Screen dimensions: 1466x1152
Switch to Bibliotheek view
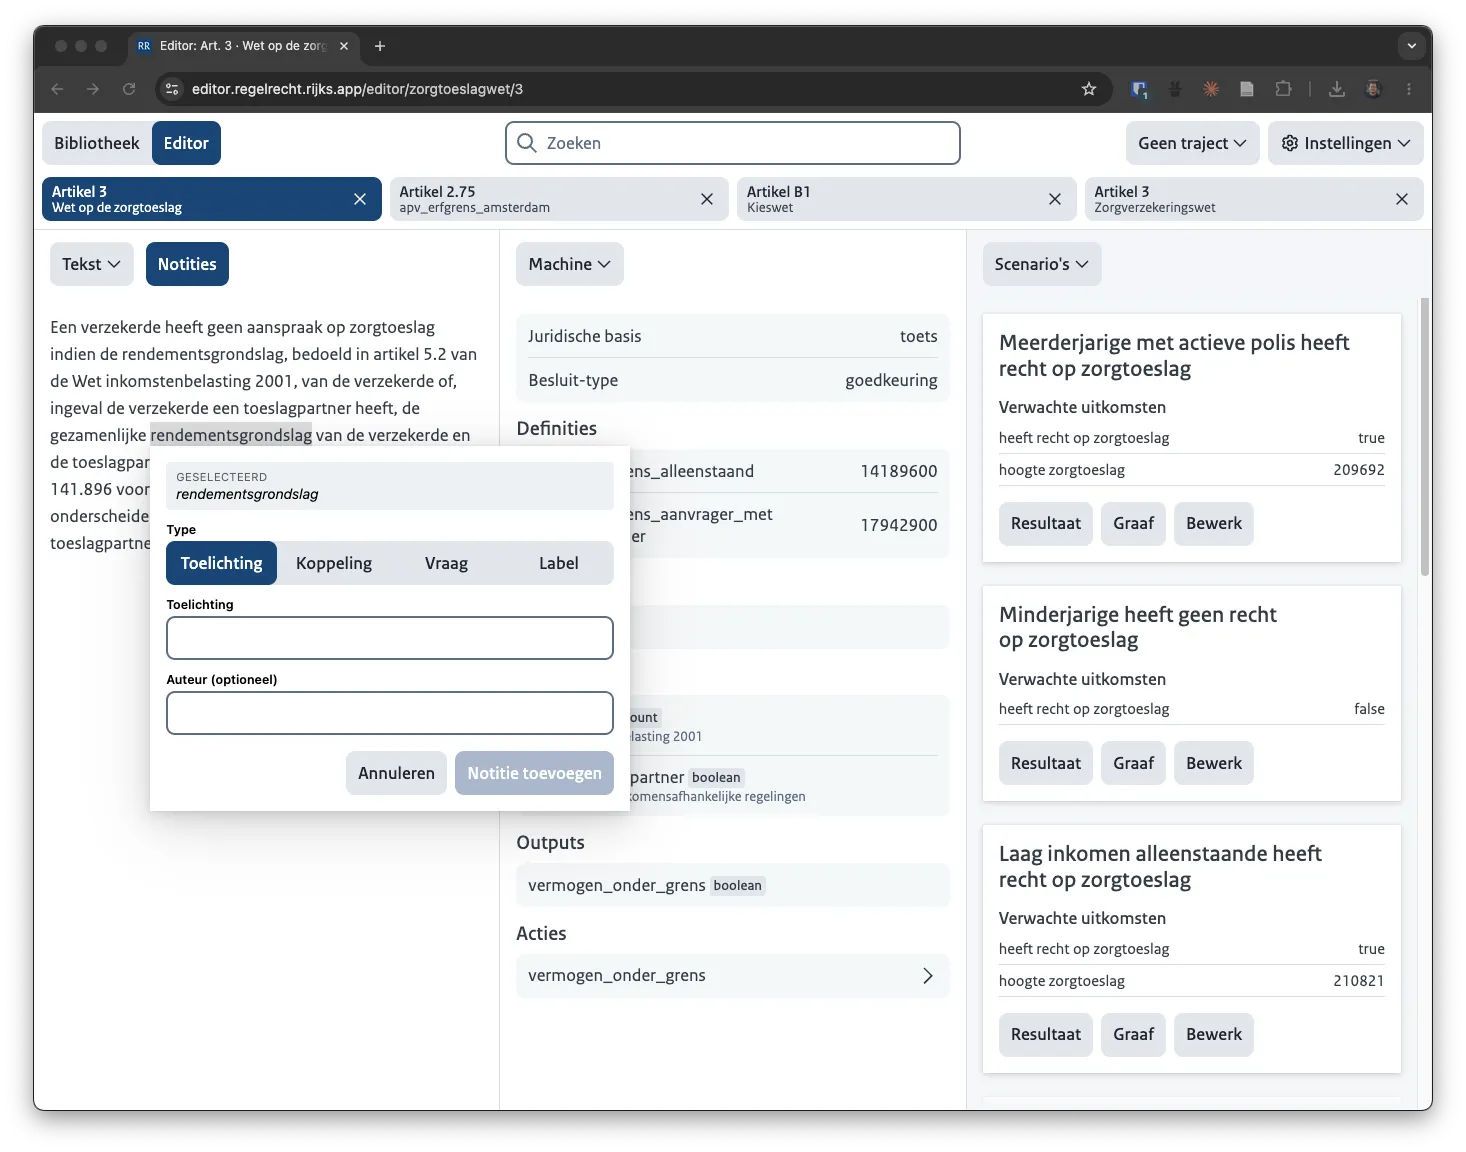[x=97, y=143]
